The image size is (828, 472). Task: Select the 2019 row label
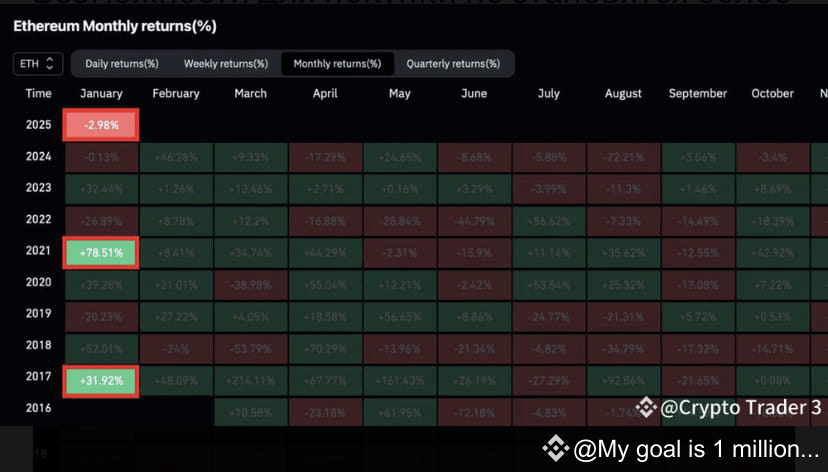click(x=39, y=313)
